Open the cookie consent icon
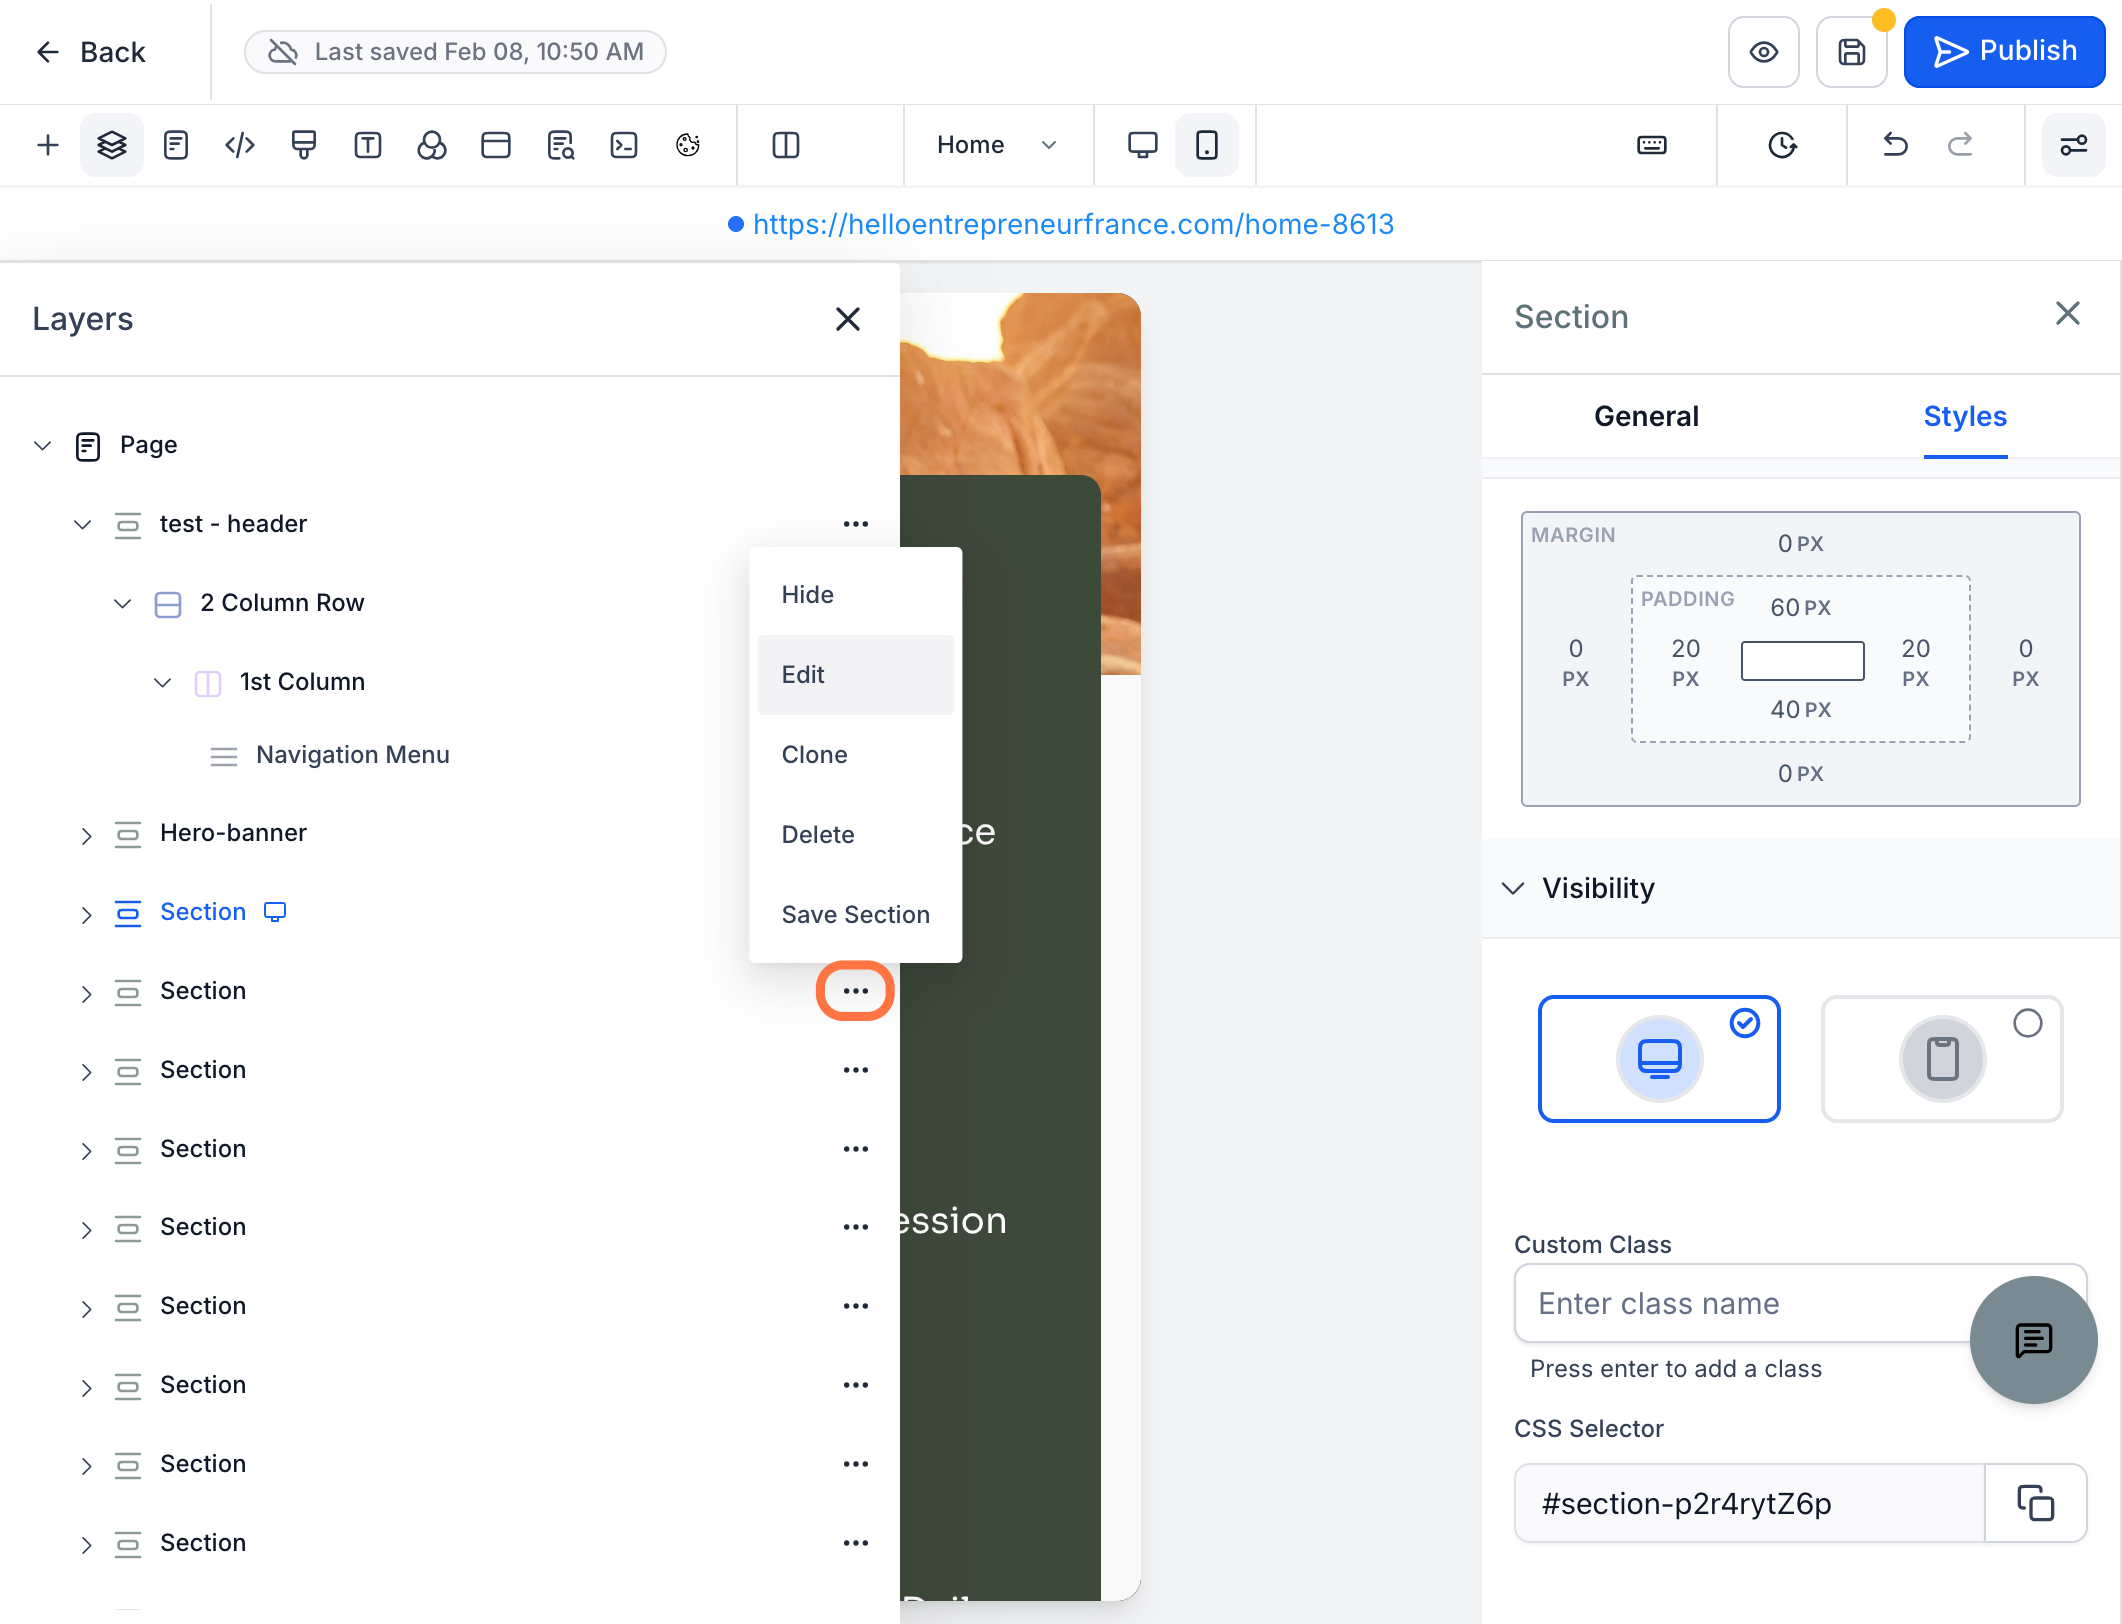 pyautogui.click(x=688, y=145)
